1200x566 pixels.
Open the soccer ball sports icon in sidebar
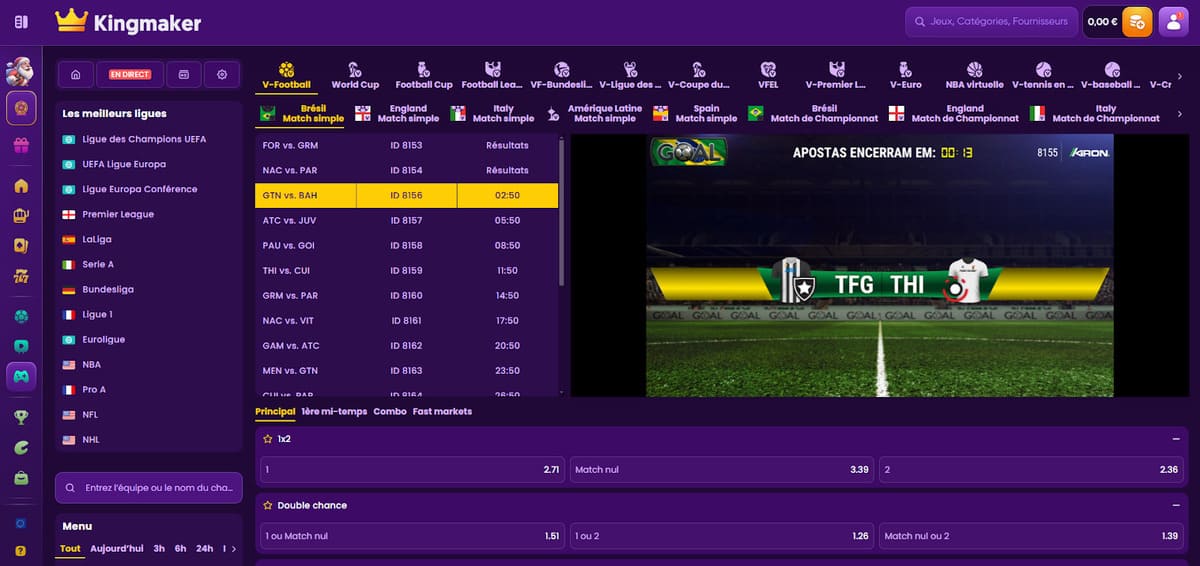(21, 316)
